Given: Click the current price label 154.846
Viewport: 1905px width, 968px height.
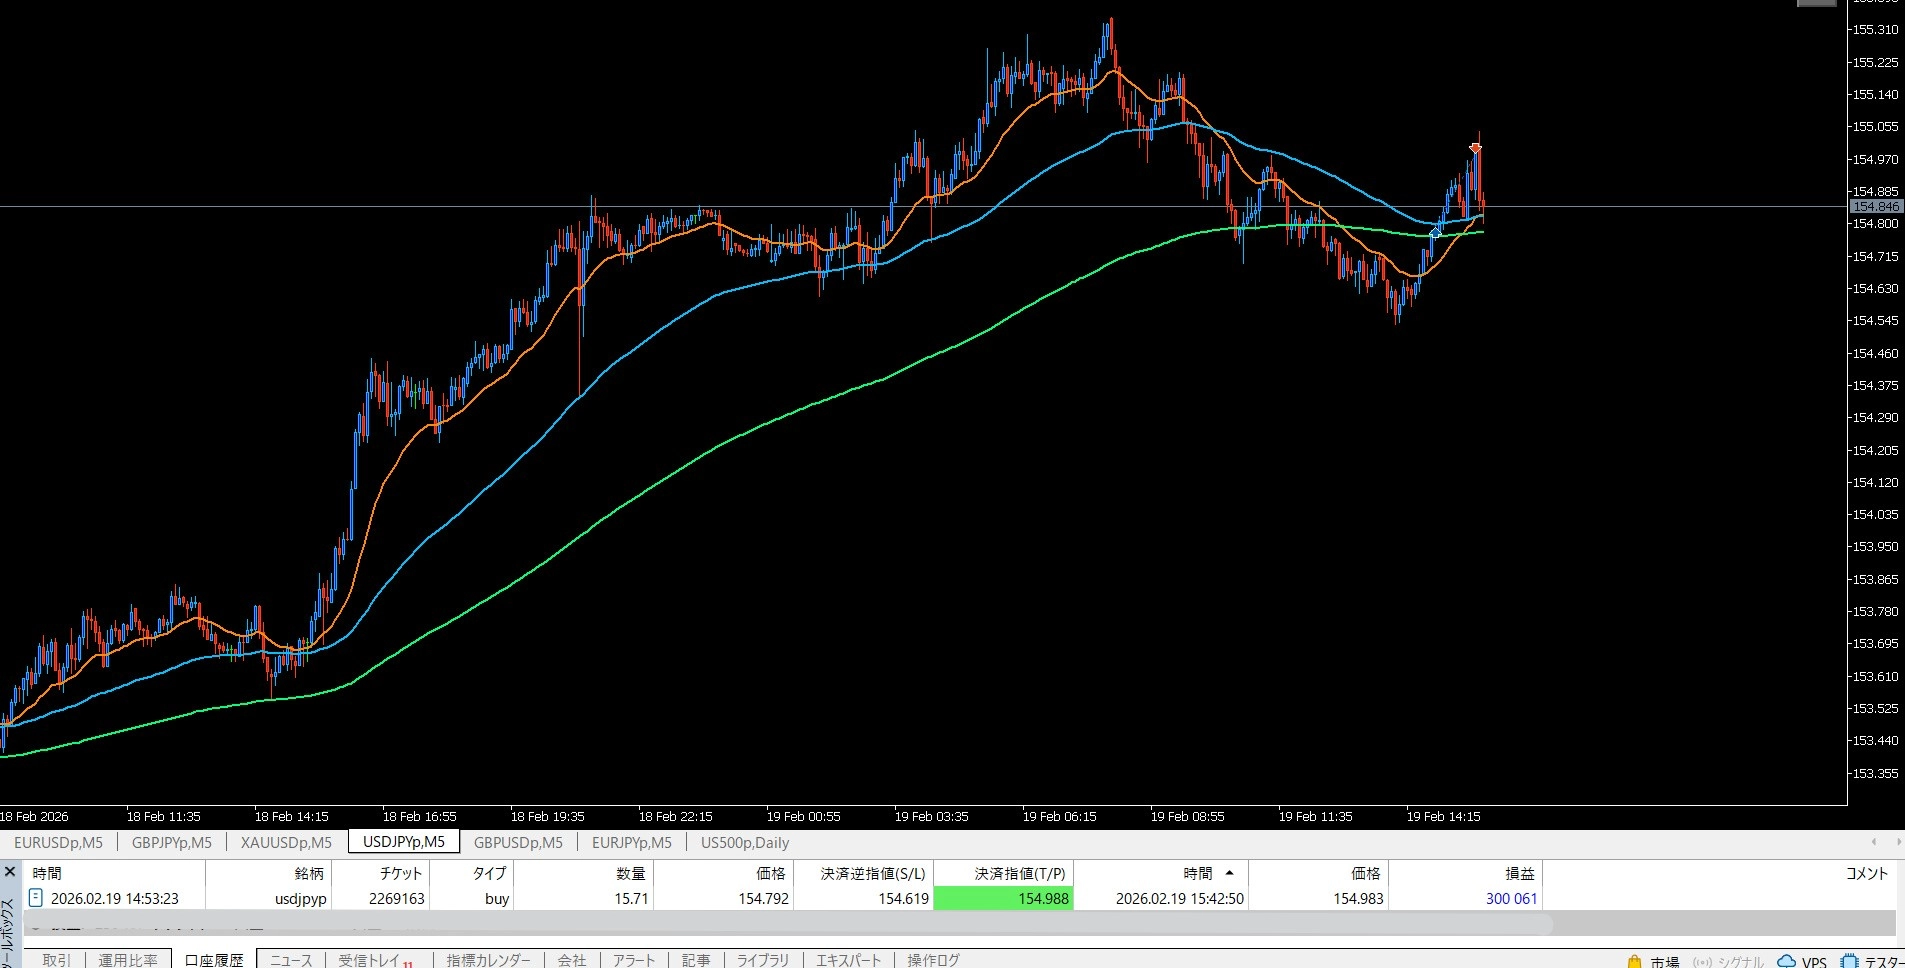Looking at the screenshot, I should 1875,207.
